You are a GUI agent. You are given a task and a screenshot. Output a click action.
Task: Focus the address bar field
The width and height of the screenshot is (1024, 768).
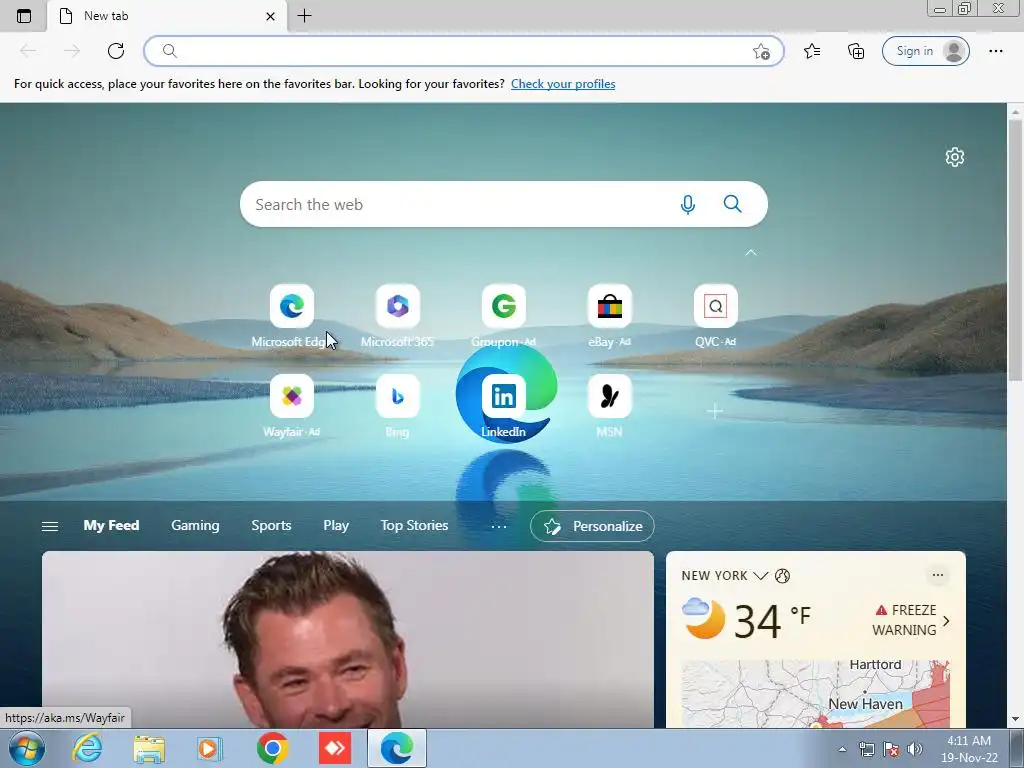[464, 51]
